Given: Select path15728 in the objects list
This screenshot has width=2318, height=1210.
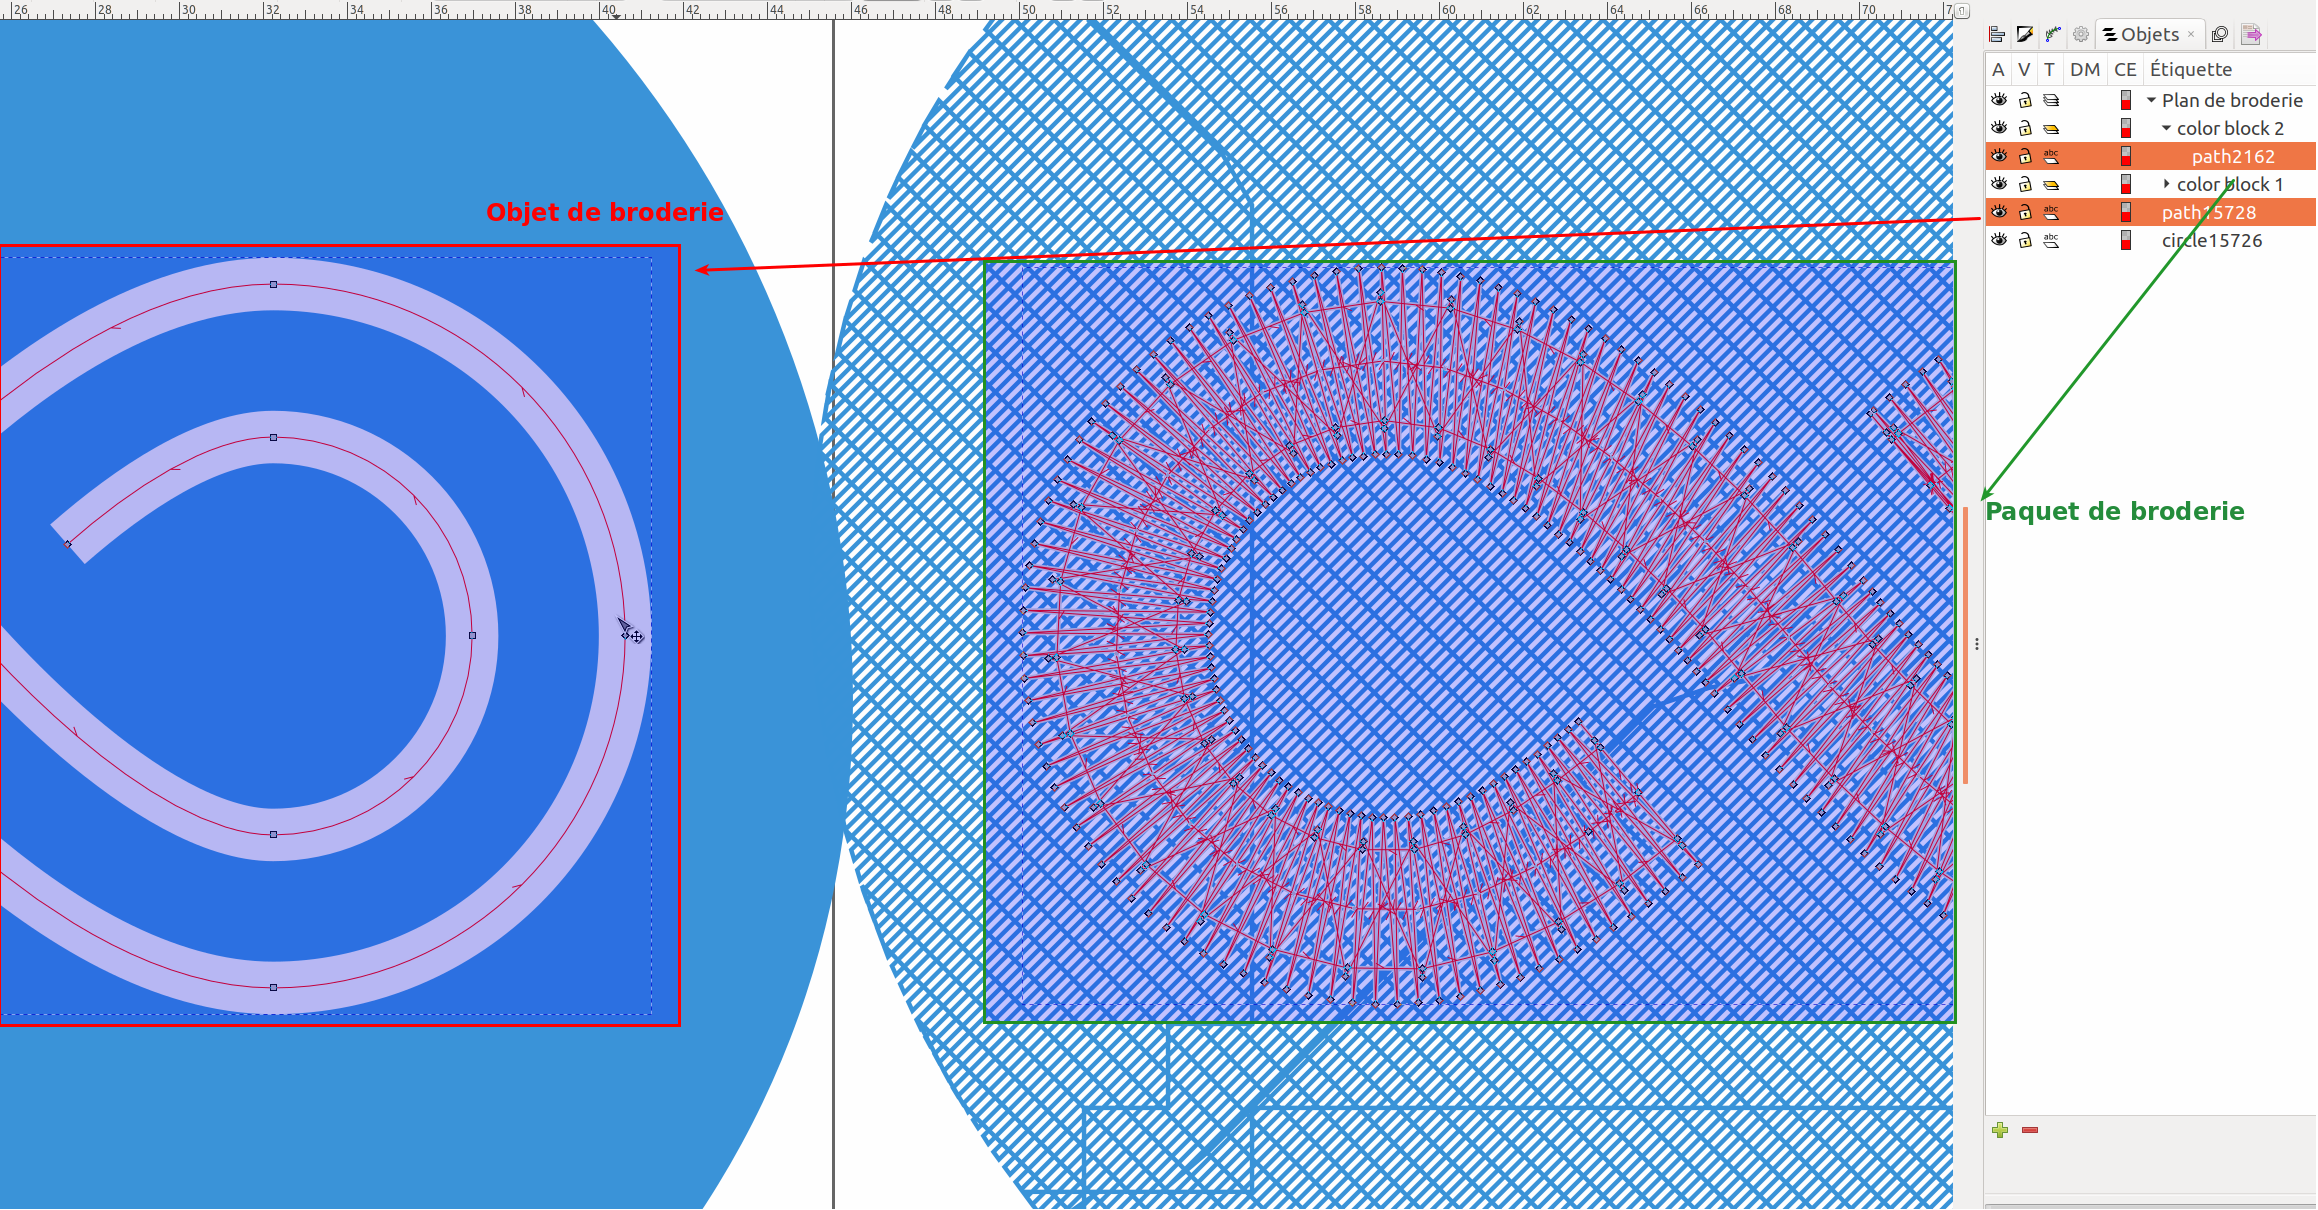Looking at the screenshot, I should (2209, 212).
